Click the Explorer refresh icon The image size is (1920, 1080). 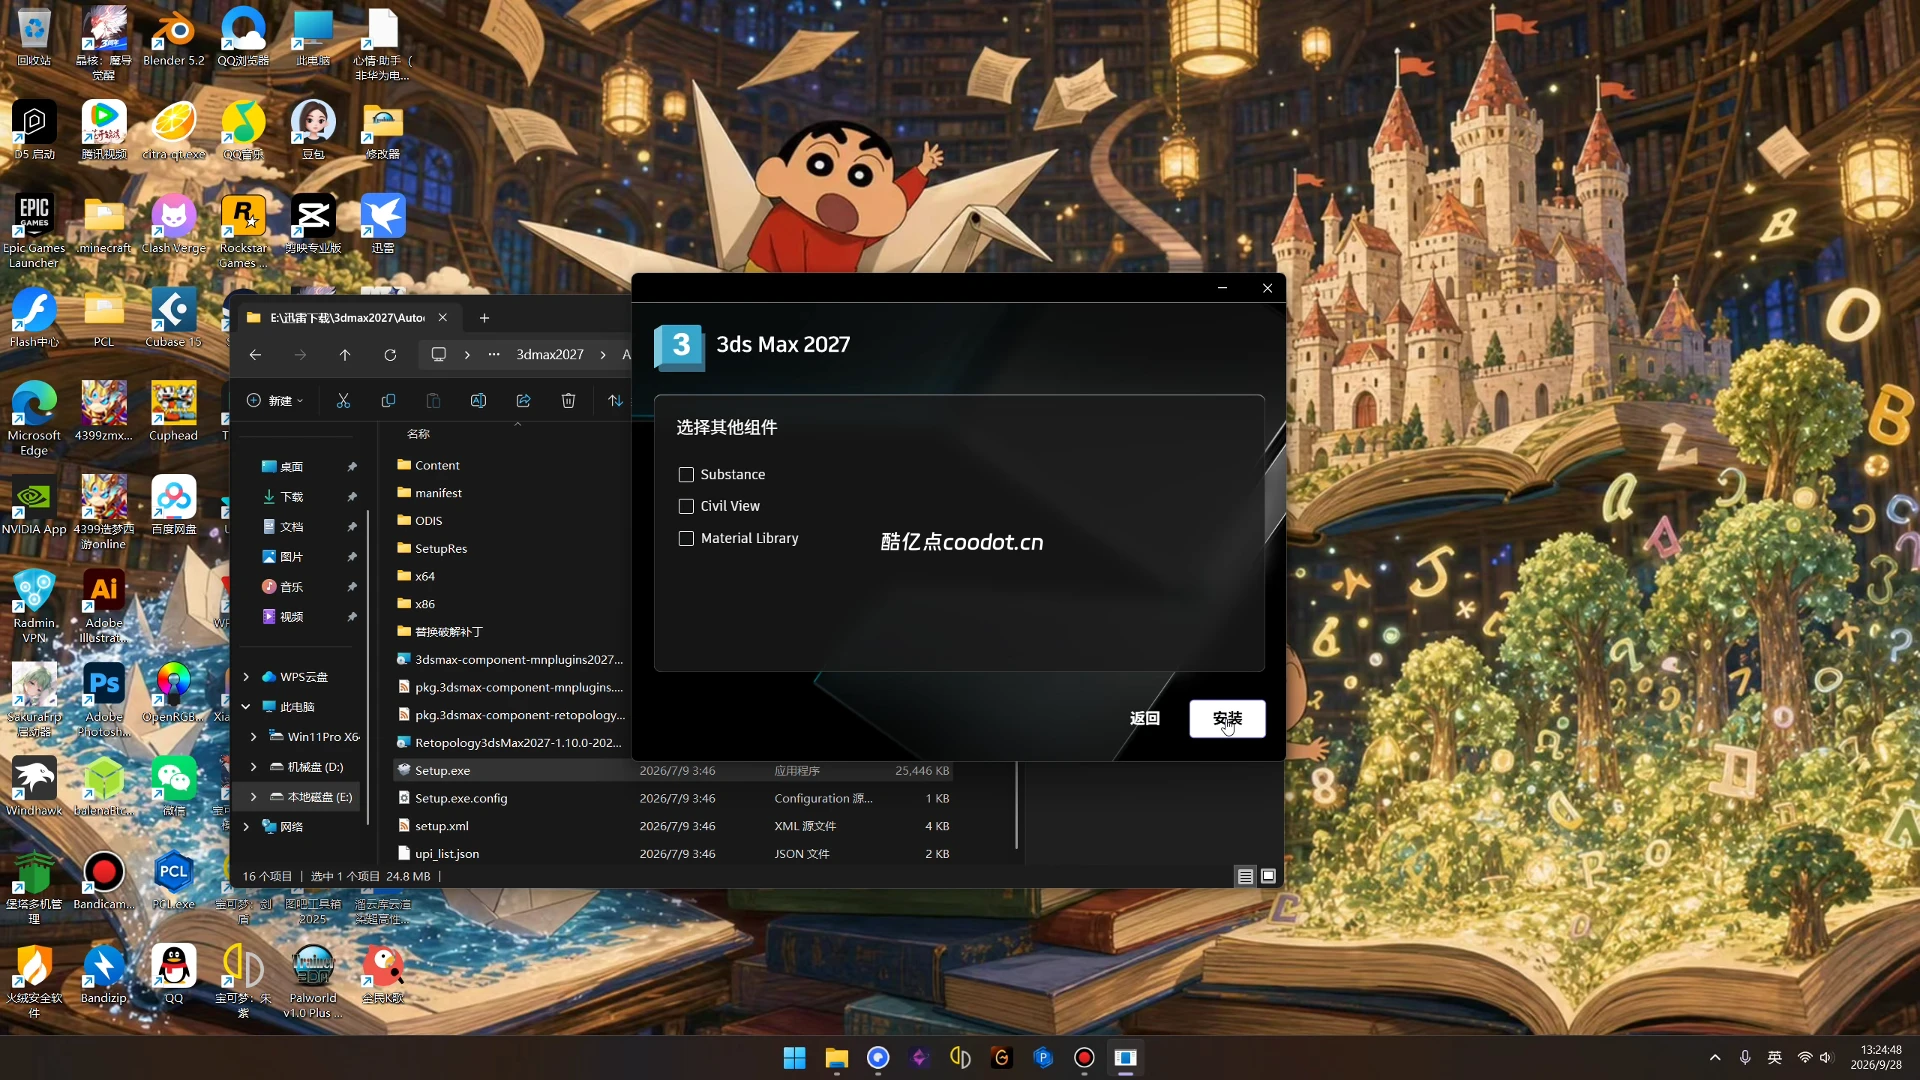pyautogui.click(x=390, y=355)
